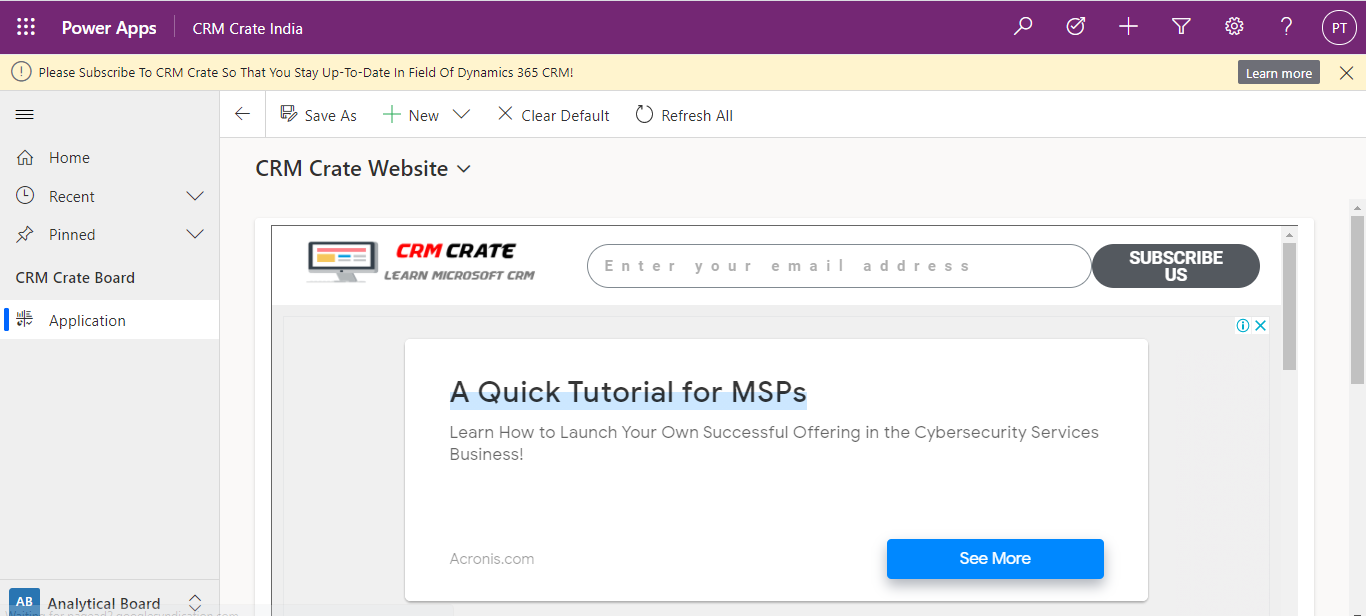
Task: Click Save As in the command bar
Action: [x=319, y=114]
